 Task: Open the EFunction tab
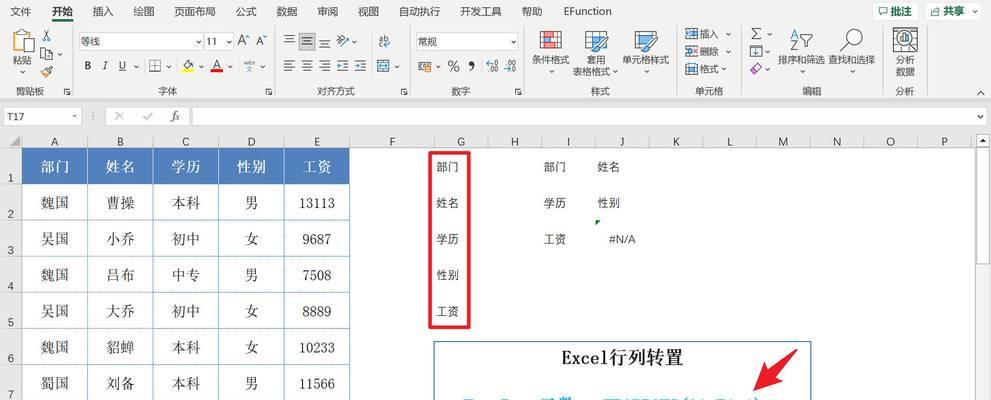point(587,11)
